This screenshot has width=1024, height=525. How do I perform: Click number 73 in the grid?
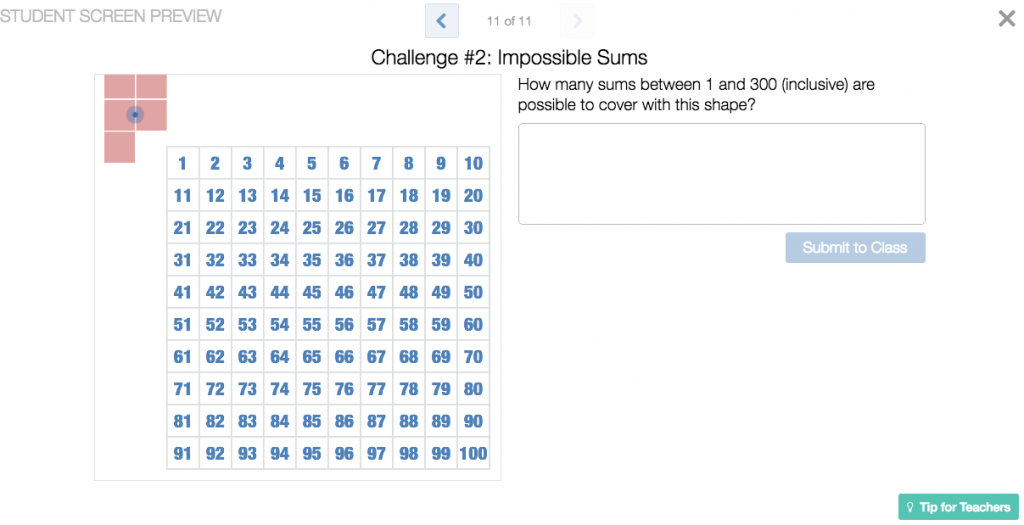[x=248, y=389]
